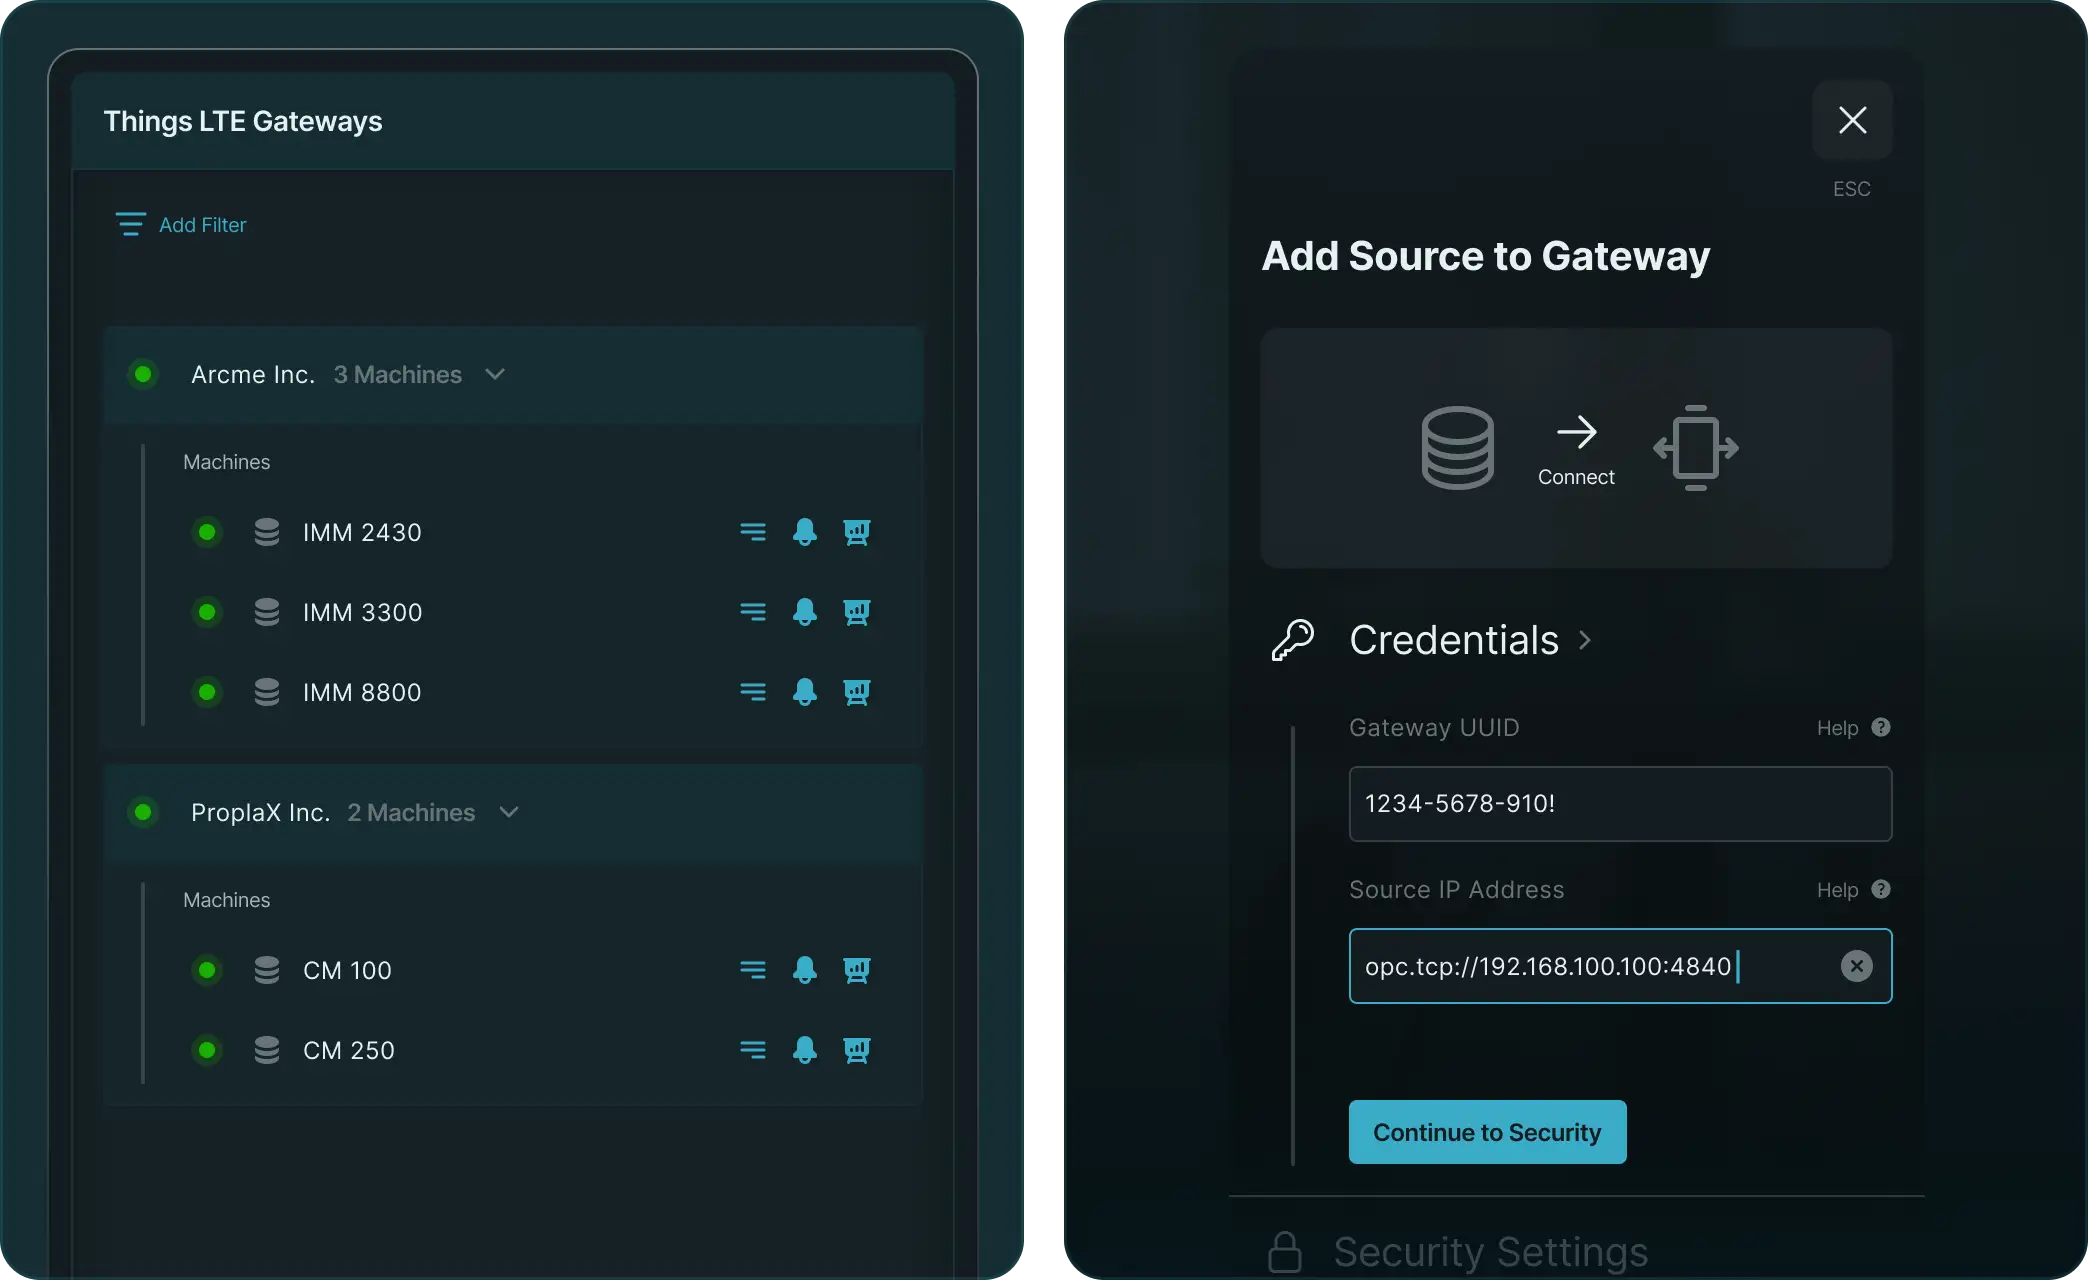
Task: Click the Add Filter link
Action: click(x=202, y=225)
